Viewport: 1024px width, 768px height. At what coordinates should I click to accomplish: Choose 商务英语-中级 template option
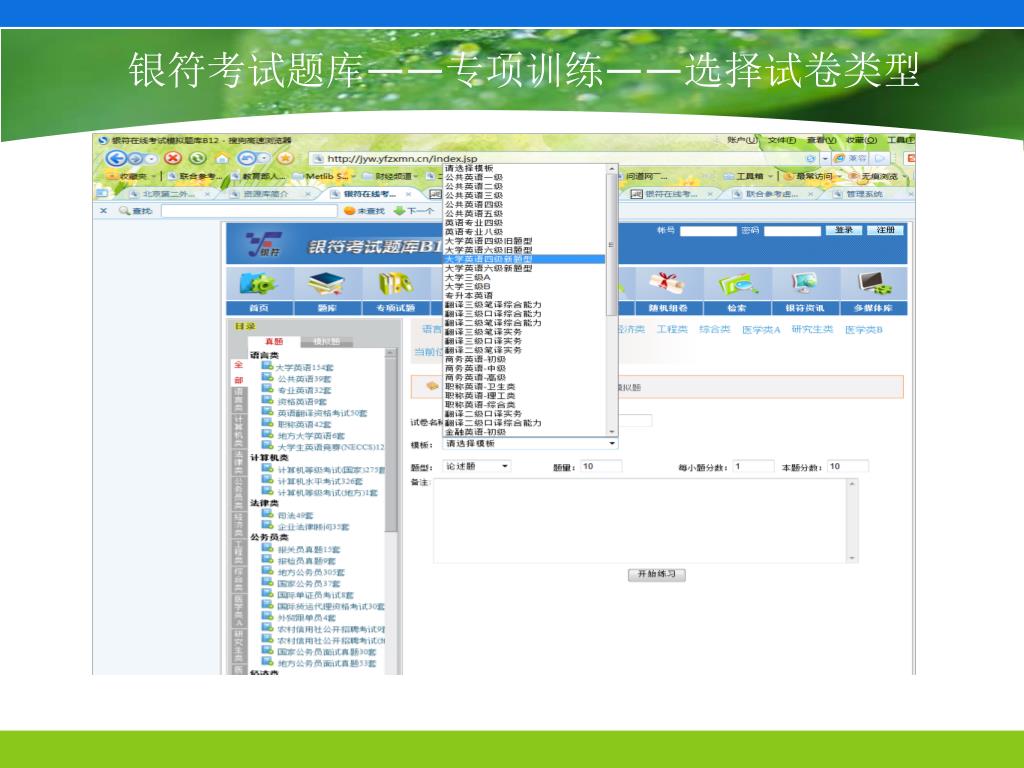(x=524, y=368)
